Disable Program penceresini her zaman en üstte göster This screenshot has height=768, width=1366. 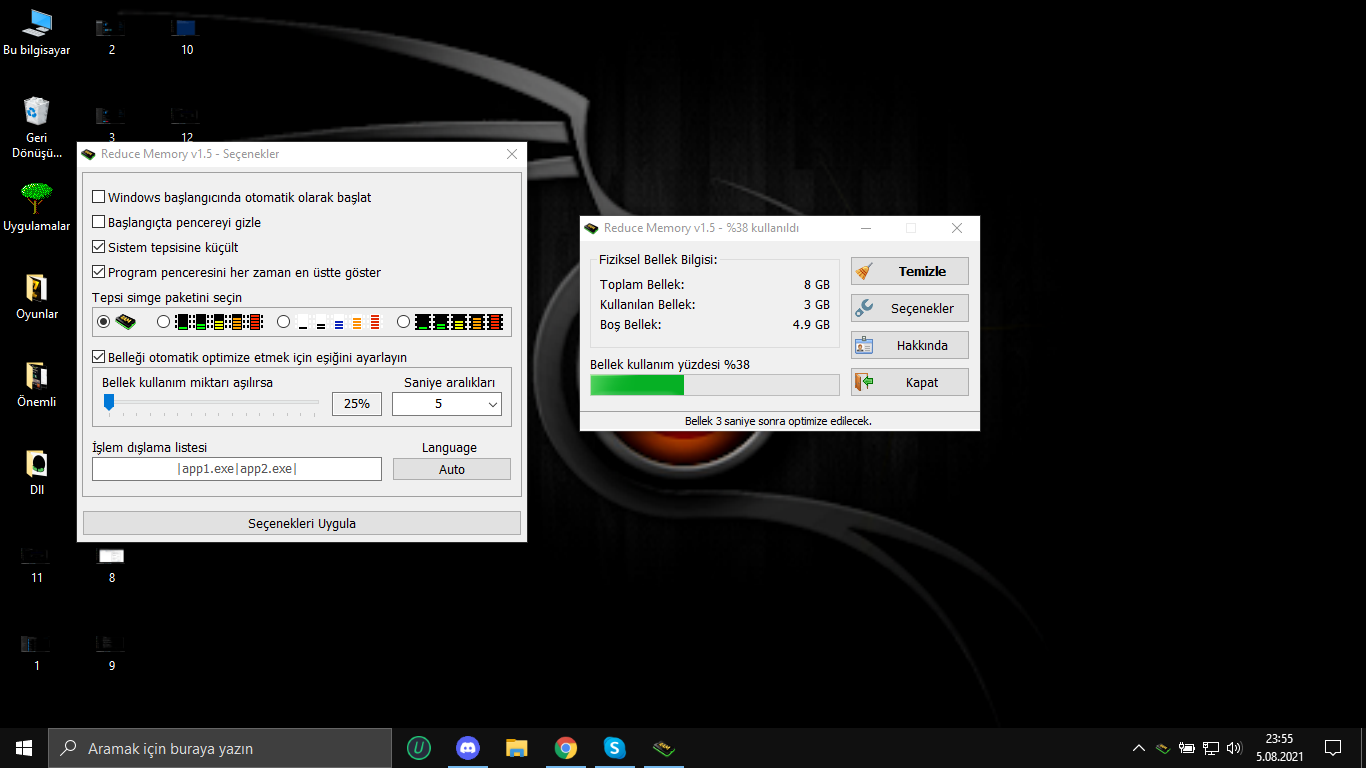point(99,272)
